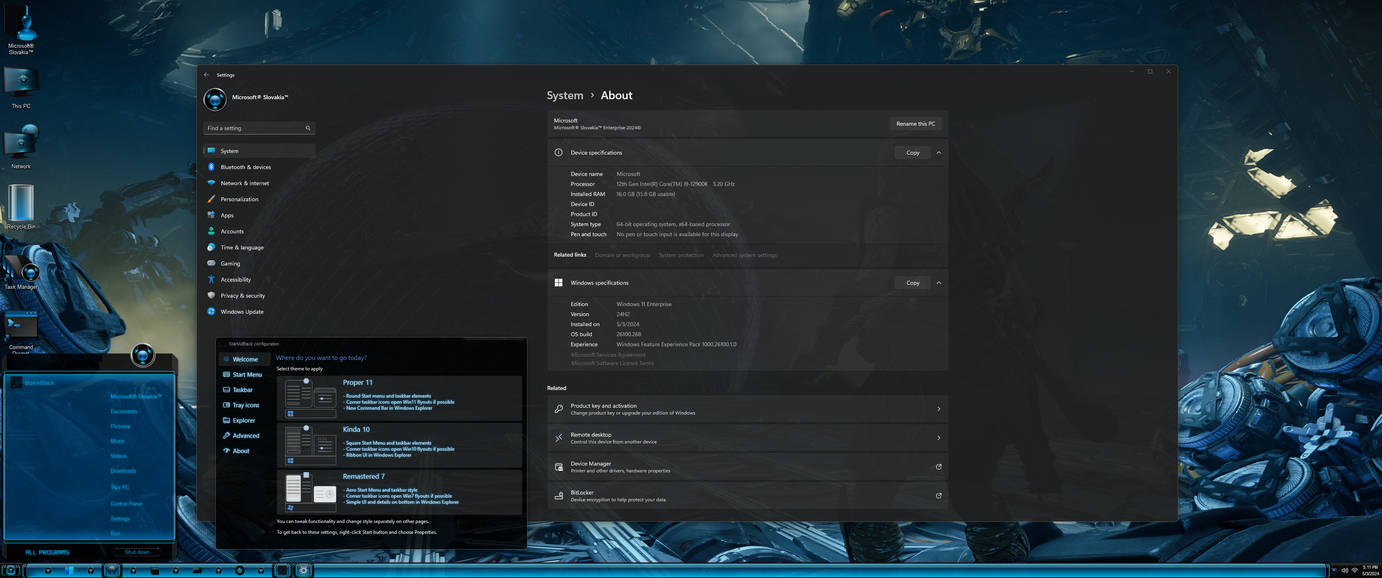The width and height of the screenshot is (1382, 578).
Task: Open System protection related link
Action: point(681,255)
